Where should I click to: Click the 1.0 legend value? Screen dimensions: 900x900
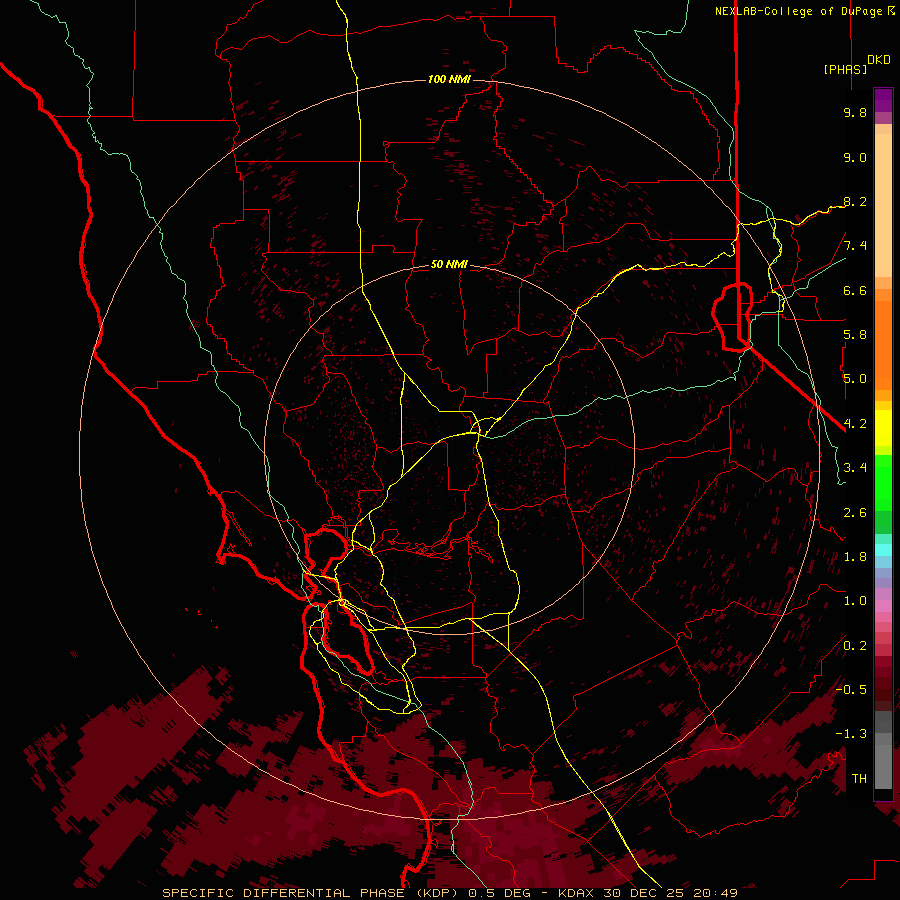pyautogui.click(x=855, y=601)
